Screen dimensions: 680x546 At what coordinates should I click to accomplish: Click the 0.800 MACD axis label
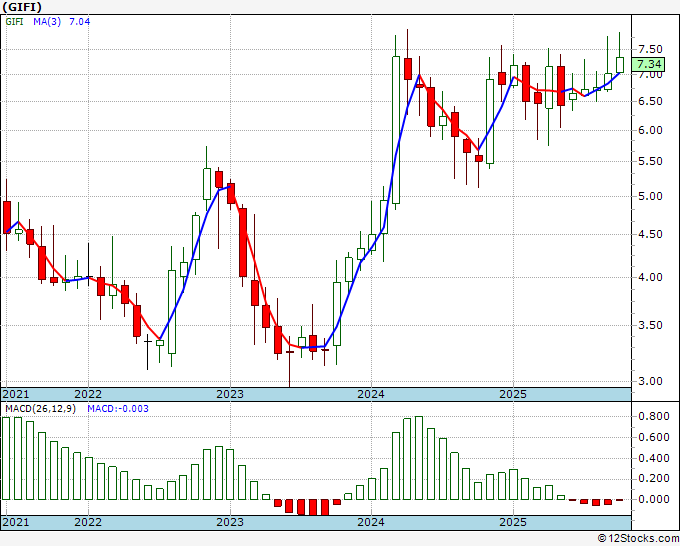pos(654,416)
